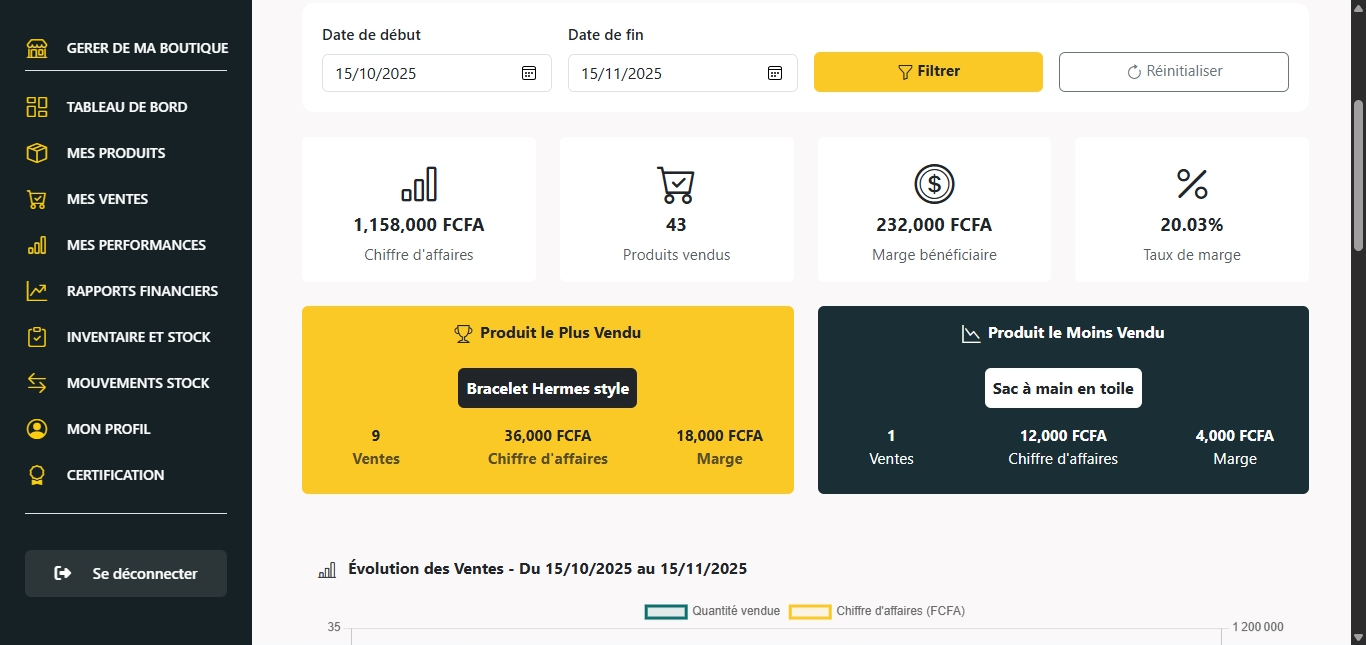This screenshot has width=1366, height=645.
Task: Toggle Quantité vendue legend series
Action: (x=712, y=611)
